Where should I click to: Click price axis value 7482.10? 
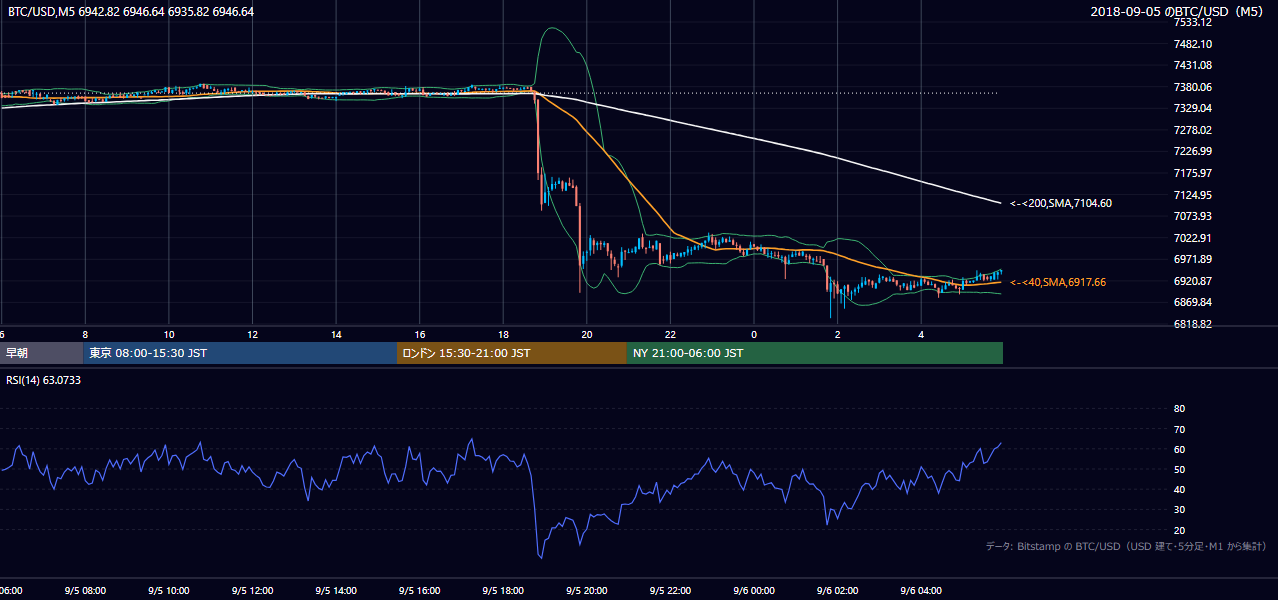pyautogui.click(x=1193, y=44)
